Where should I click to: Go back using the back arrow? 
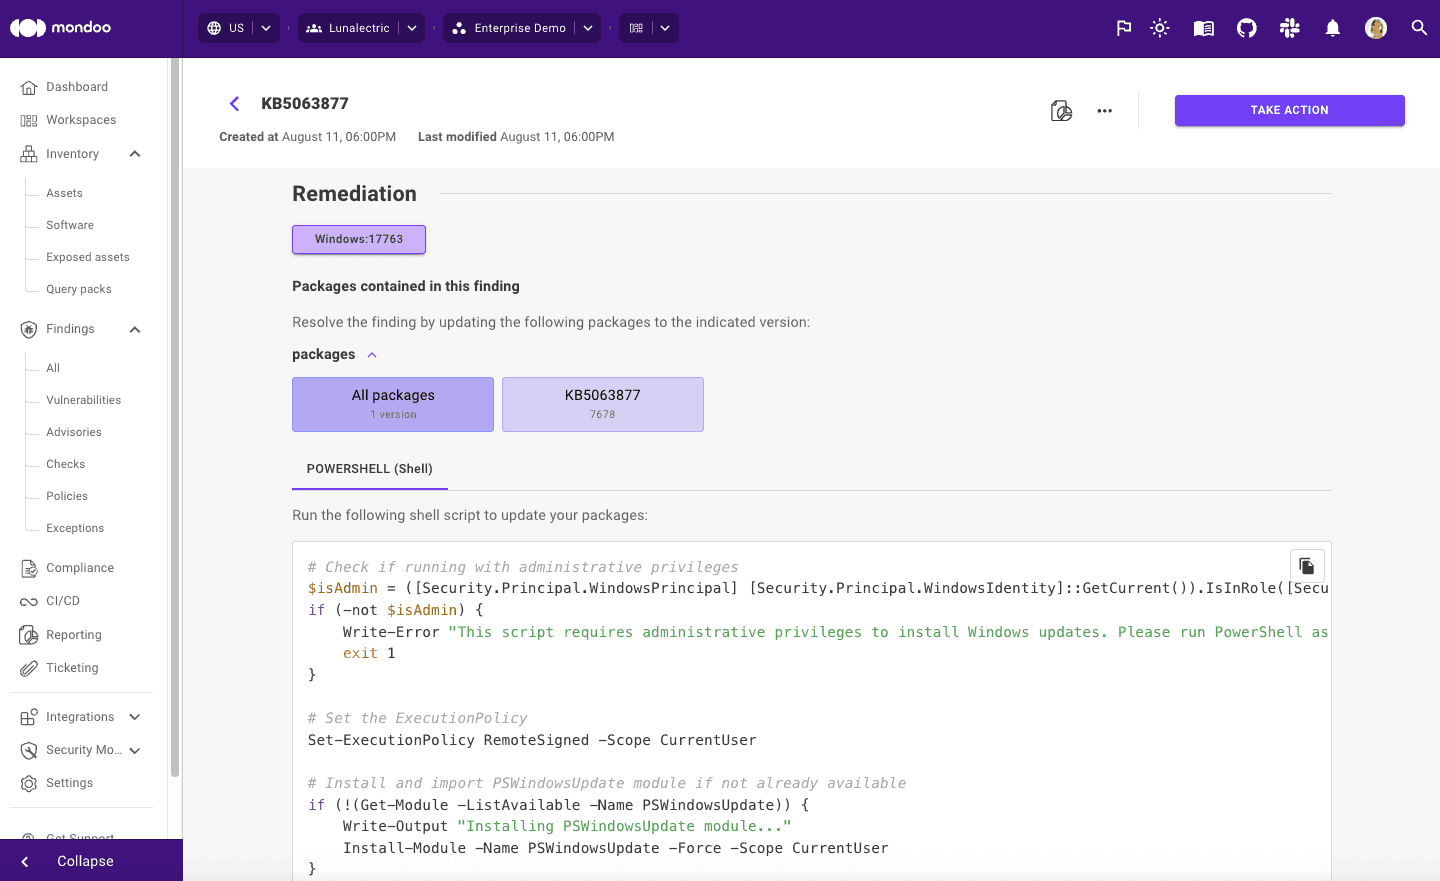(x=234, y=103)
